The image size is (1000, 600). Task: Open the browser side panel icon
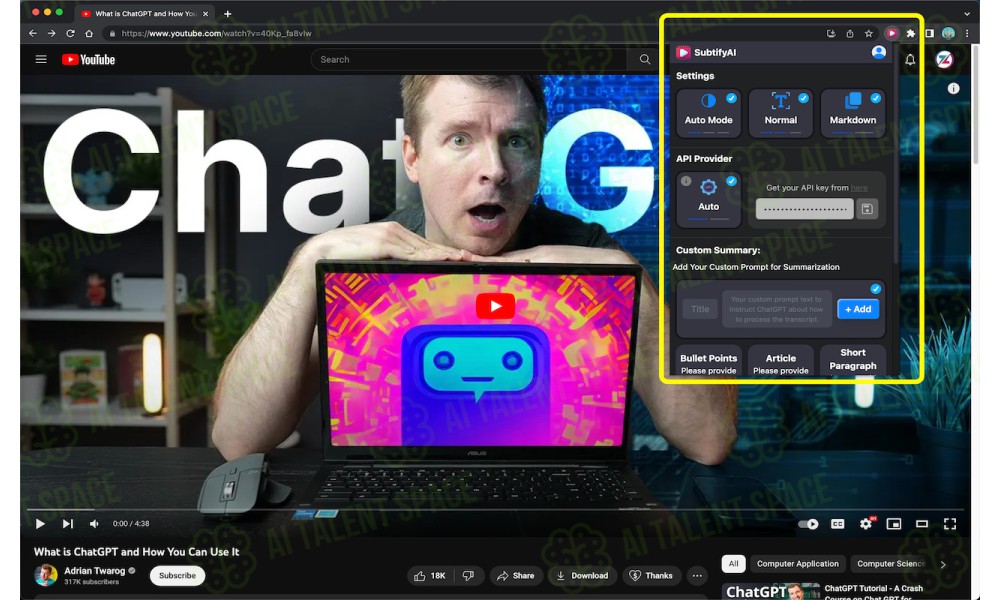[x=930, y=33]
